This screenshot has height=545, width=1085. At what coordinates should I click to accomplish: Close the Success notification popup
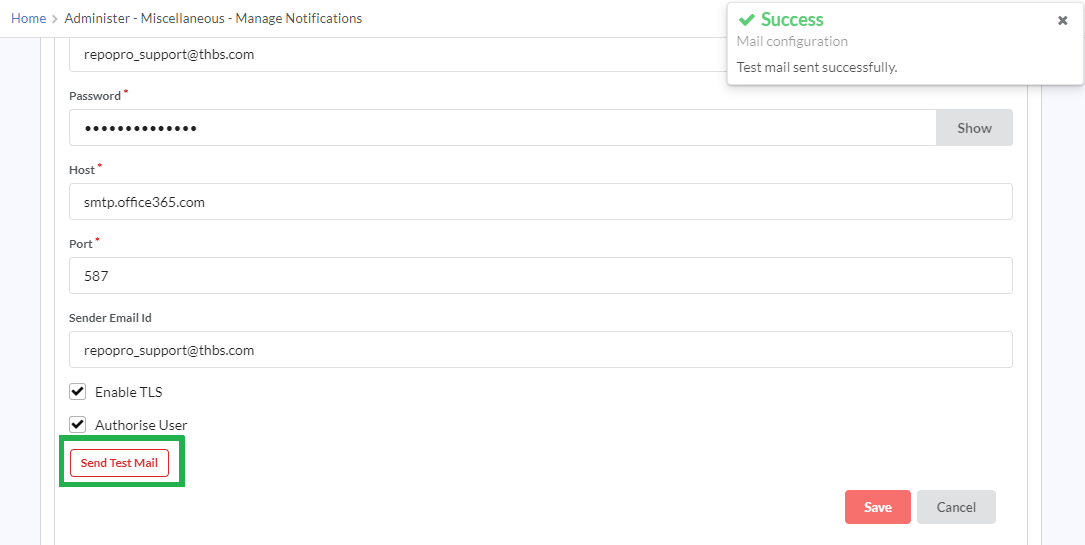tap(1062, 20)
